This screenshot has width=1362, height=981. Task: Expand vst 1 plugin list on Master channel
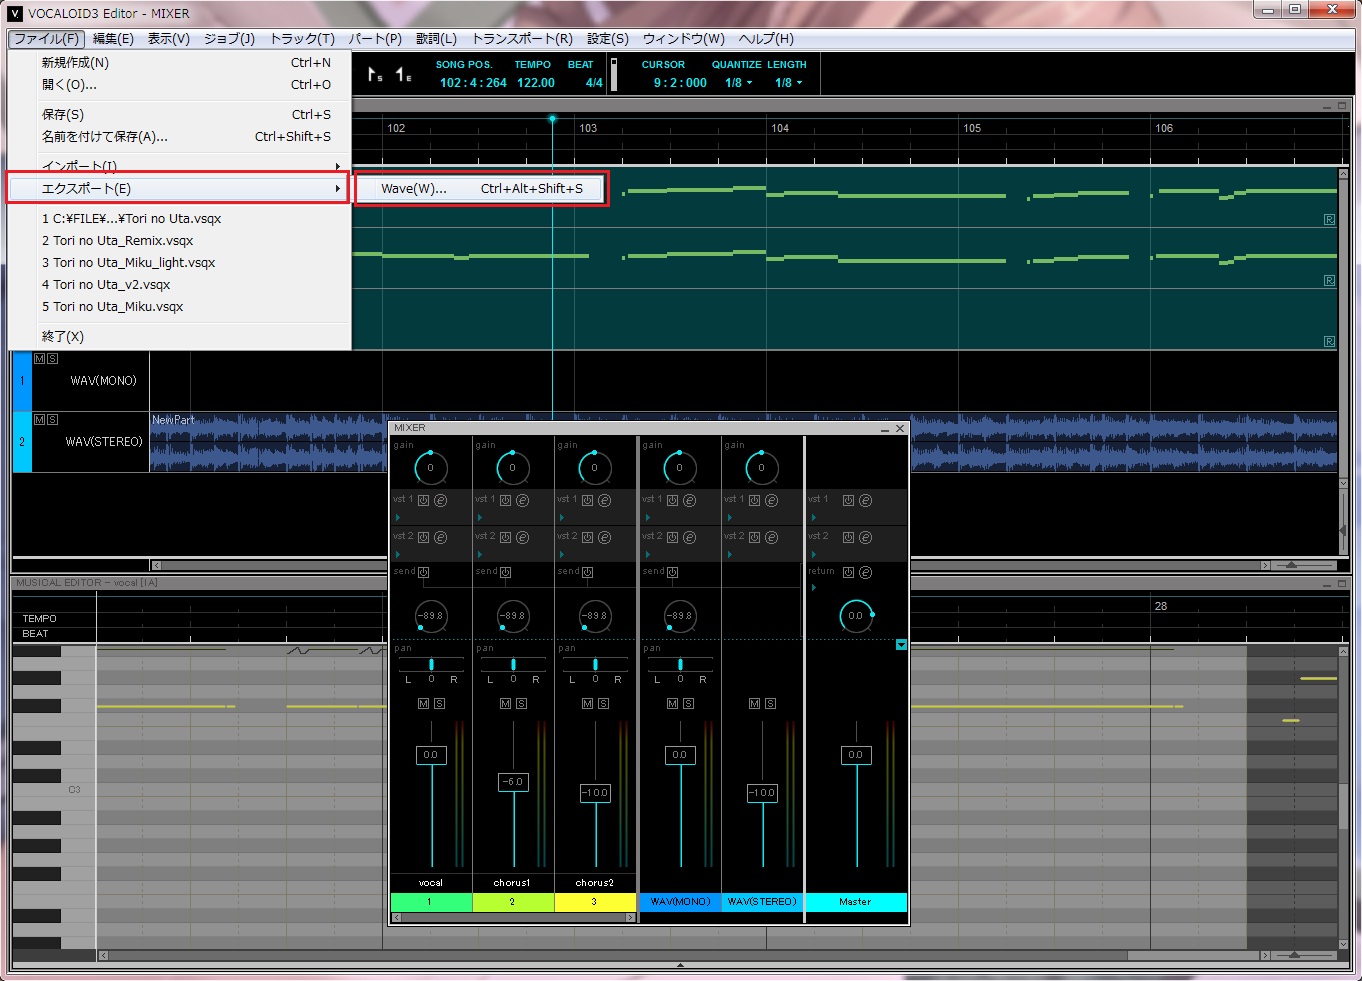(813, 518)
